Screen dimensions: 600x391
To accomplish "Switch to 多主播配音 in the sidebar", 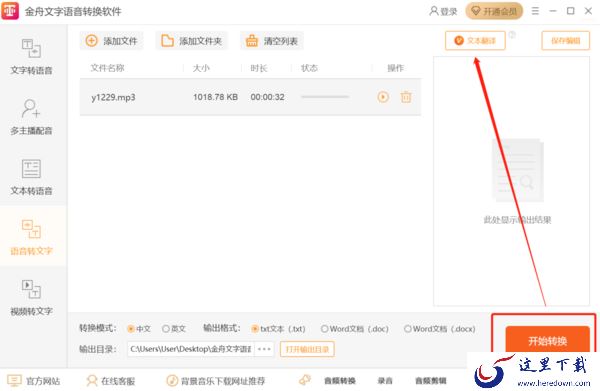I will (x=31, y=117).
